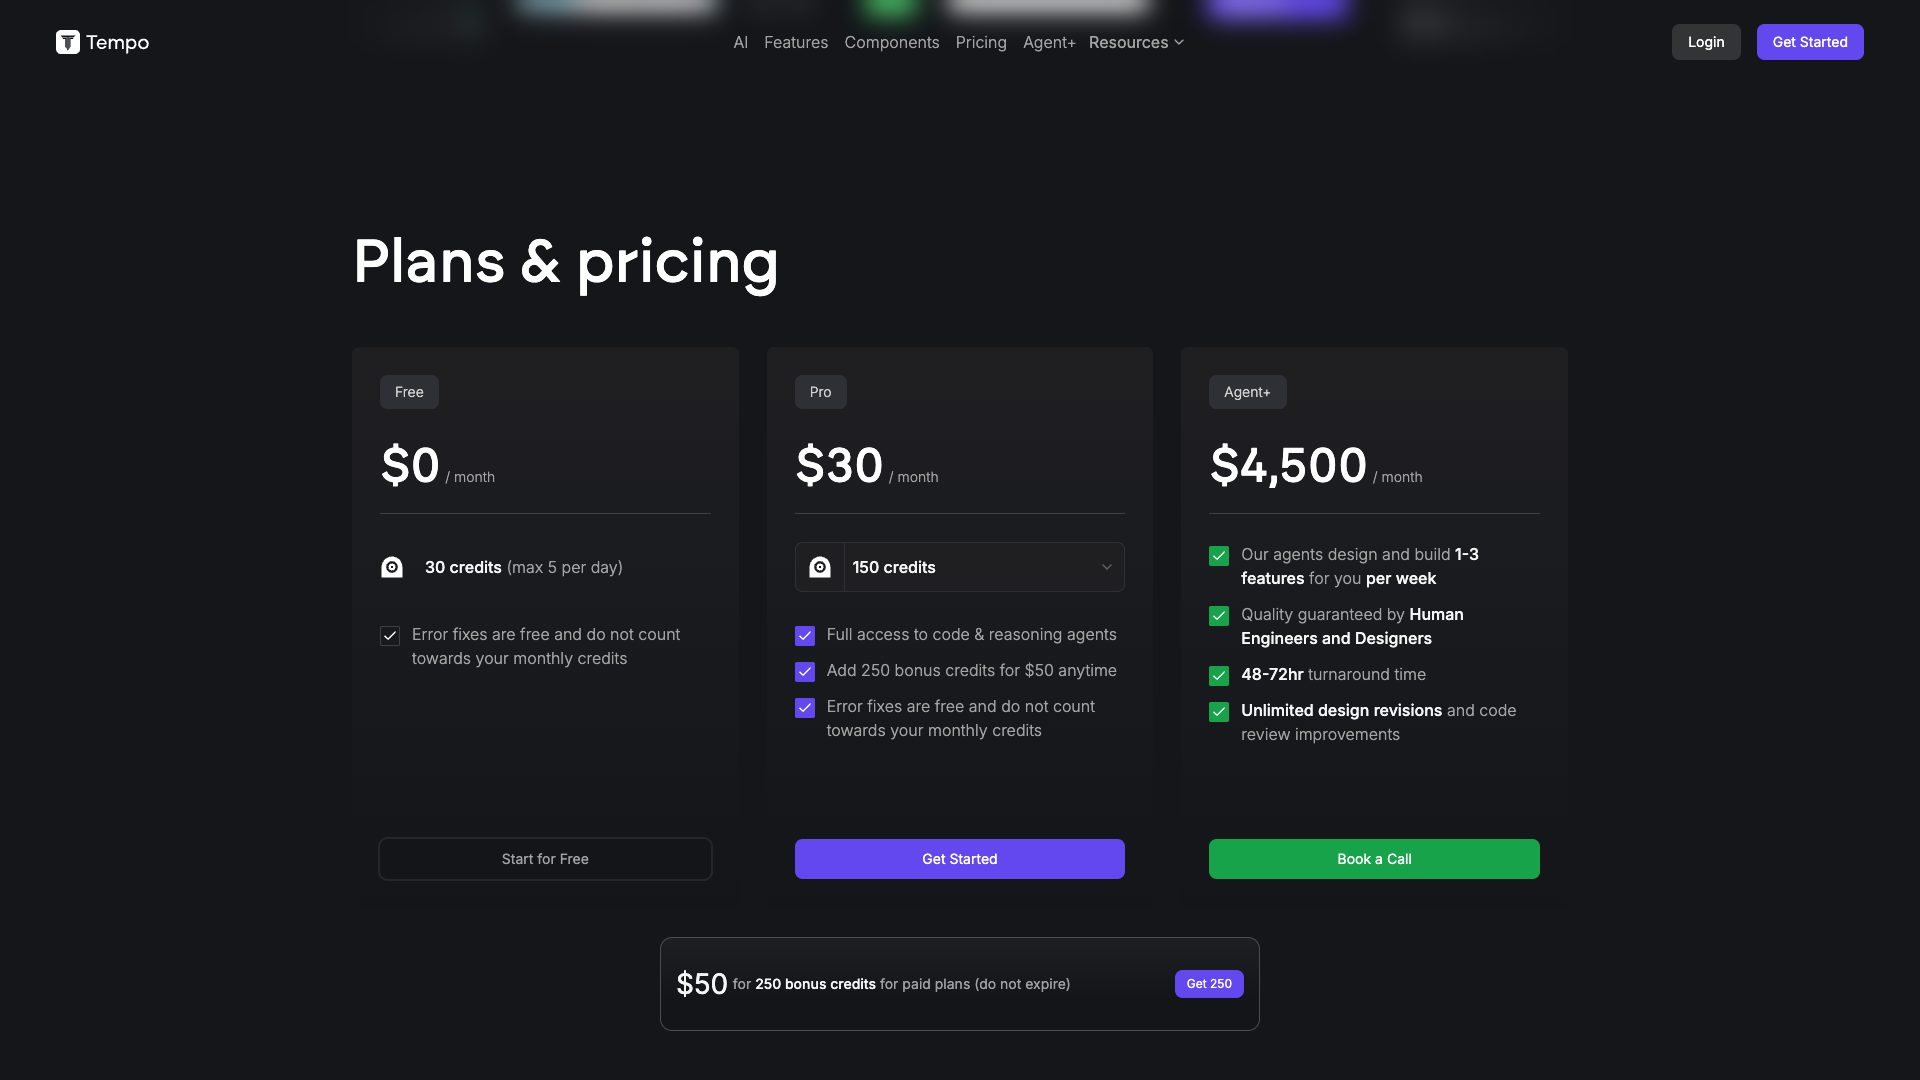Toggle Full access to code checkbox

(x=805, y=636)
